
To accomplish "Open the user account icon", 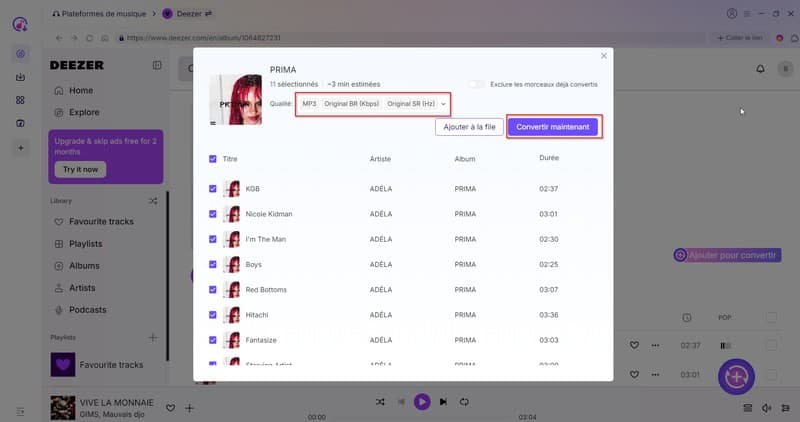I will coord(732,14).
